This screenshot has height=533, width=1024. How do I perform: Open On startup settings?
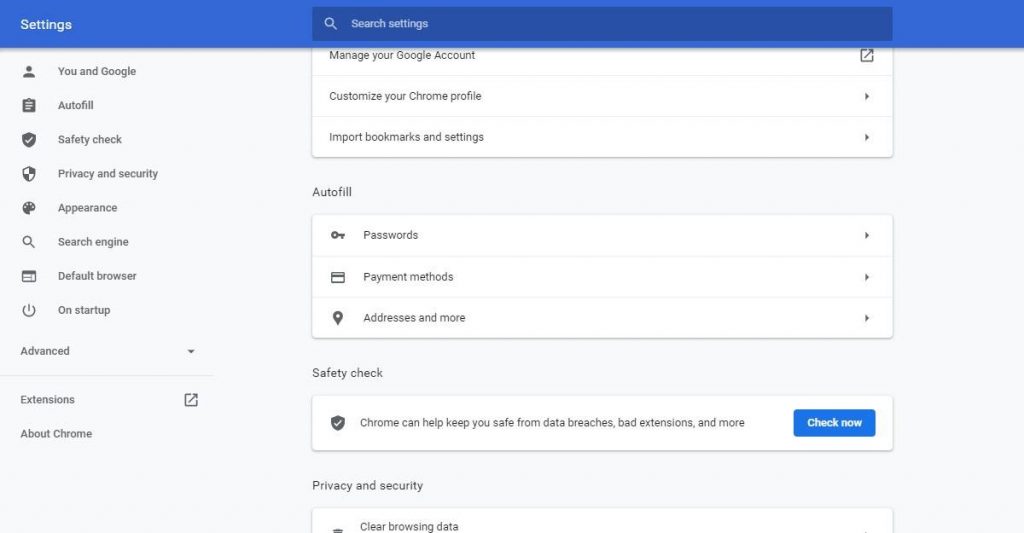[x=84, y=310]
